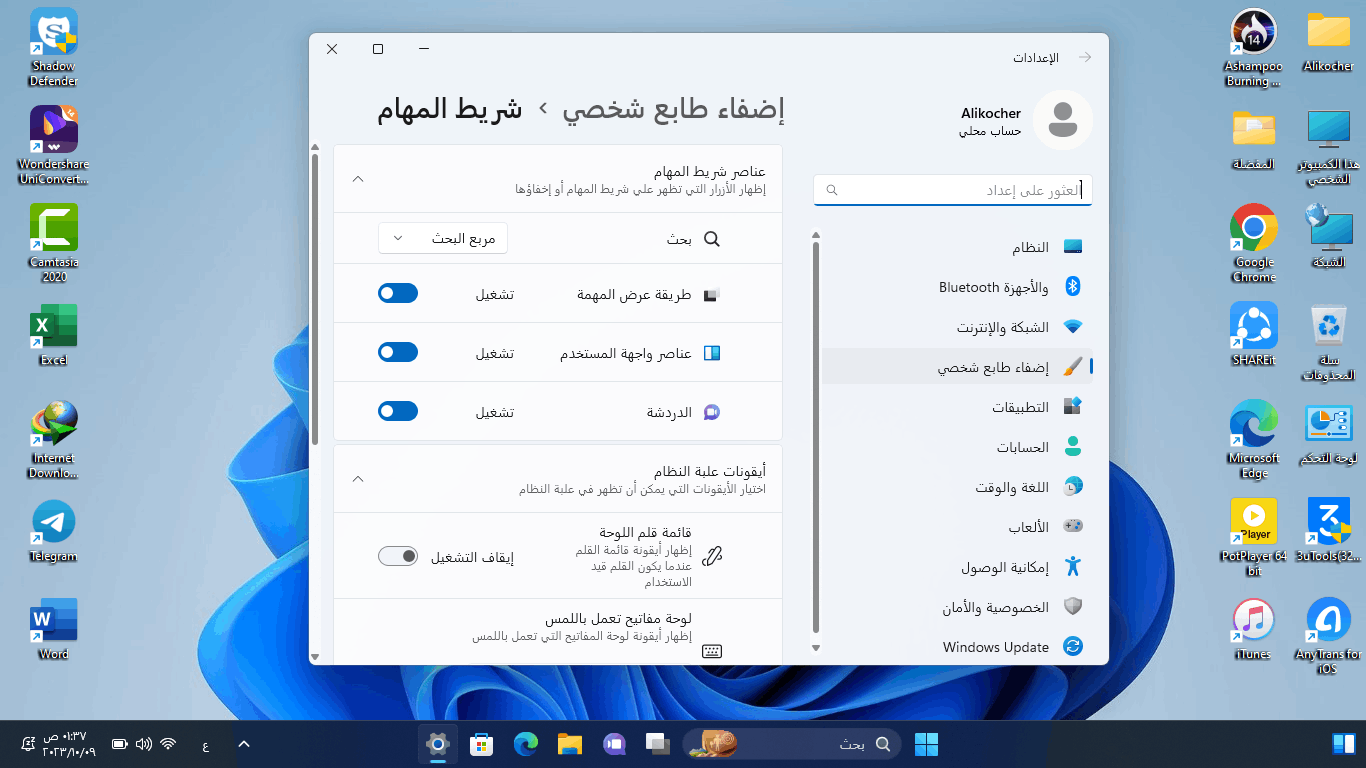The width and height of the screenshot is (1366, 768).
Task: Launch Microsoft Edge from the taskbar
Action: [525, 744]
